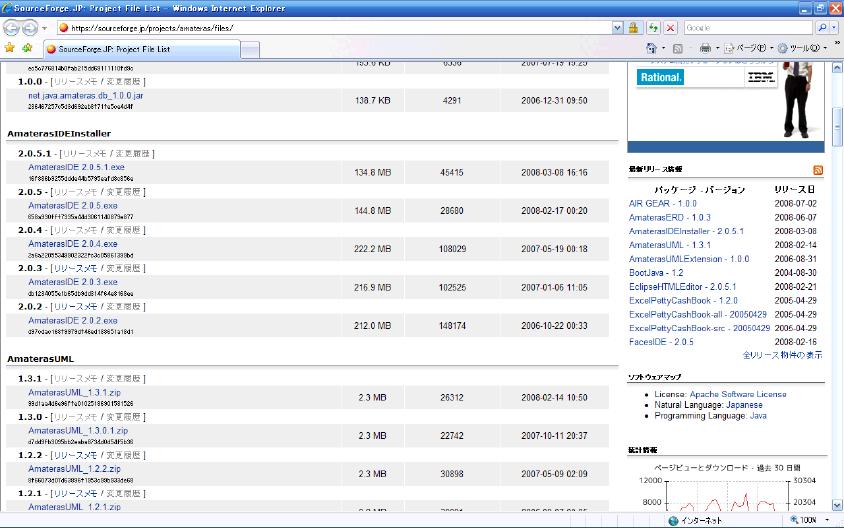844x528 pixels.
Task: Download net.java.amateras.db_1.0.0.jar
Action: click(x=86, y=95)
